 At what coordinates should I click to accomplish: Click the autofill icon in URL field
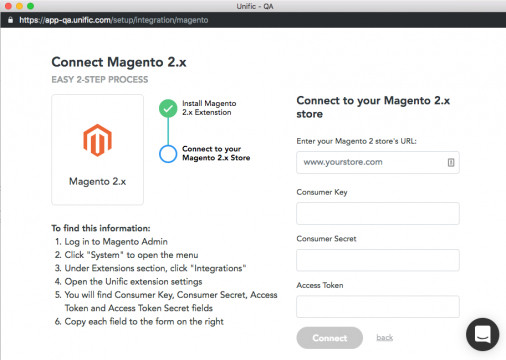pos(451,162)
